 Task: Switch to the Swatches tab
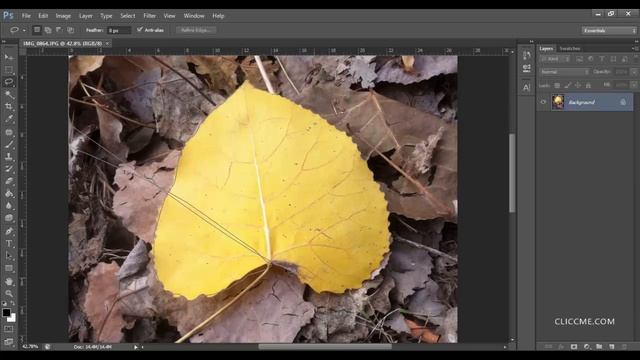(569, 49)
